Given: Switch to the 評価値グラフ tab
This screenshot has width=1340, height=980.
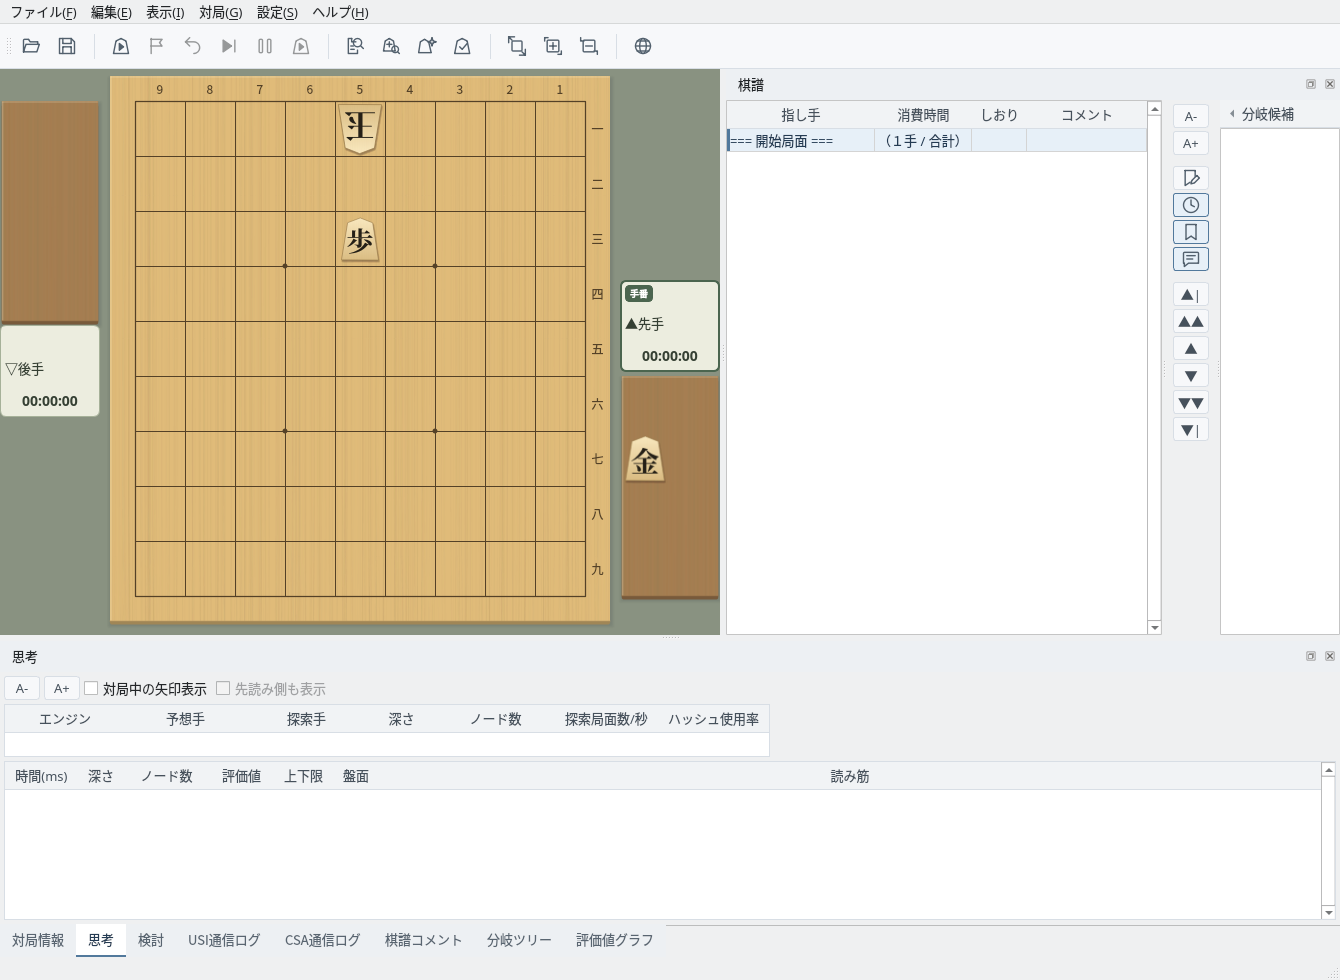Looking at the screenshot, I should (614, 940).
